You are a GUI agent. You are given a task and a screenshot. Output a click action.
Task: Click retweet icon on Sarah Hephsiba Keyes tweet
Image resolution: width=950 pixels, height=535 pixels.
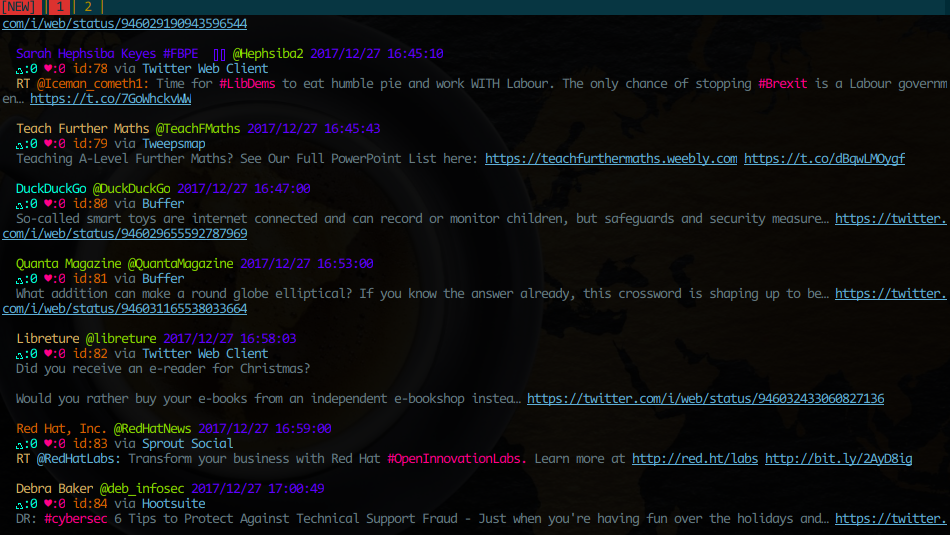20,69
